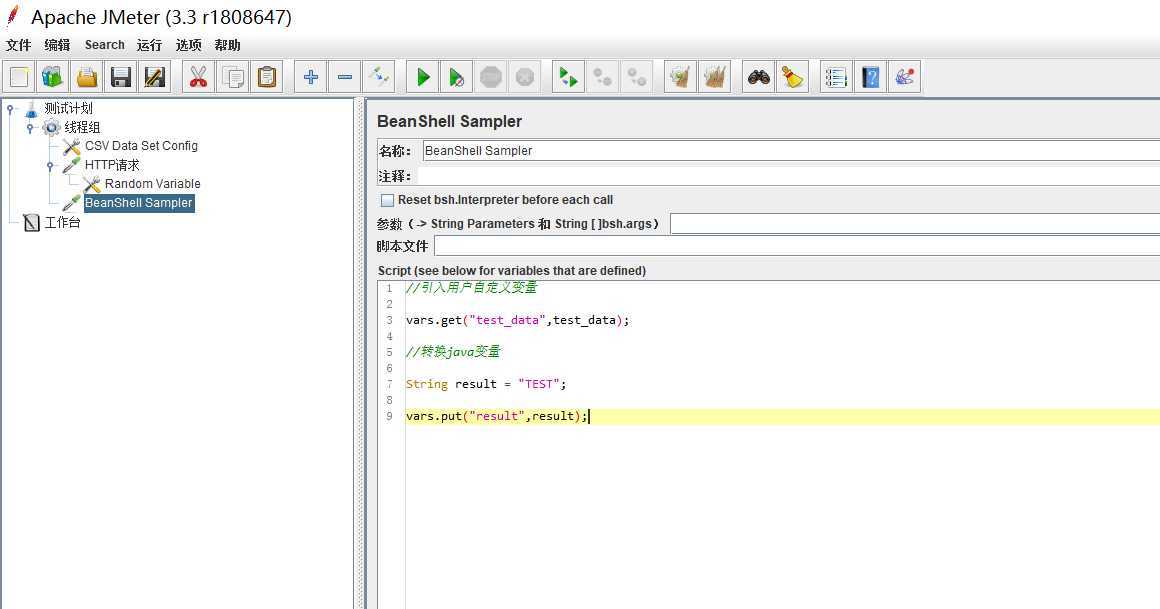Open the 编辑 menu
Image resolution: width=1160 pixels, height=609 pixels.
[x=57, y=45]
